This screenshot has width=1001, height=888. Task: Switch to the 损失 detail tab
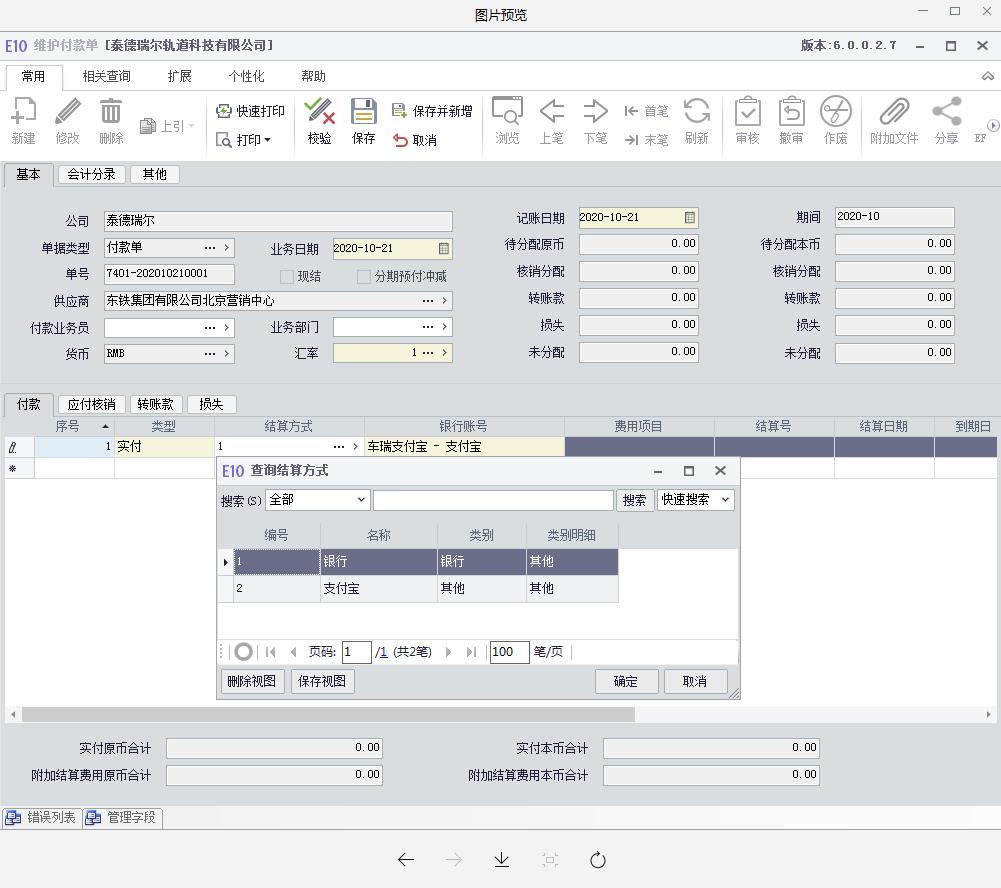[211, 404]
